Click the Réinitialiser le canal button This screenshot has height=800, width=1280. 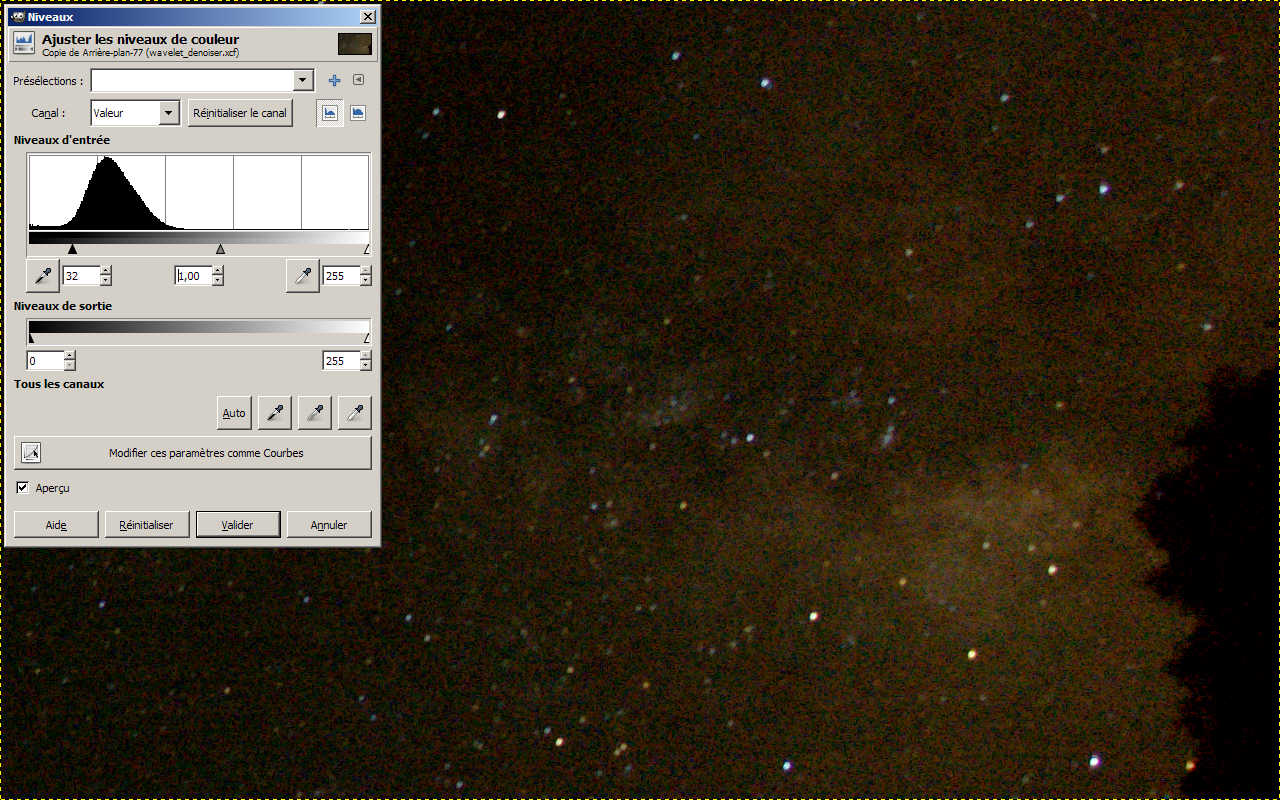tap(240, 113)
